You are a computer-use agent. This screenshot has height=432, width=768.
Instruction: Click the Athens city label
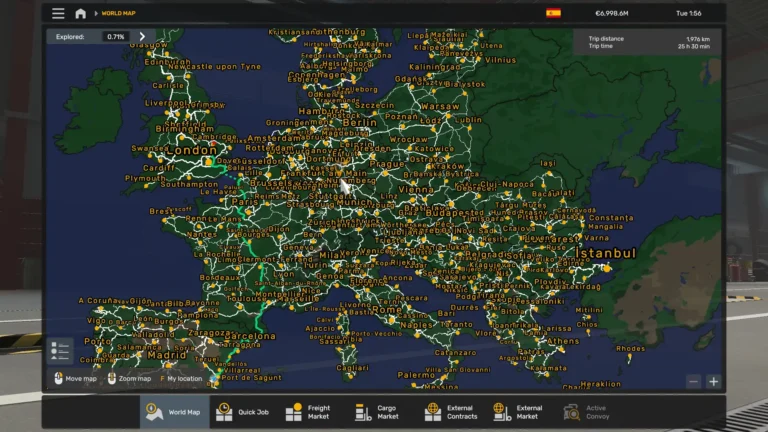[563, 341]
